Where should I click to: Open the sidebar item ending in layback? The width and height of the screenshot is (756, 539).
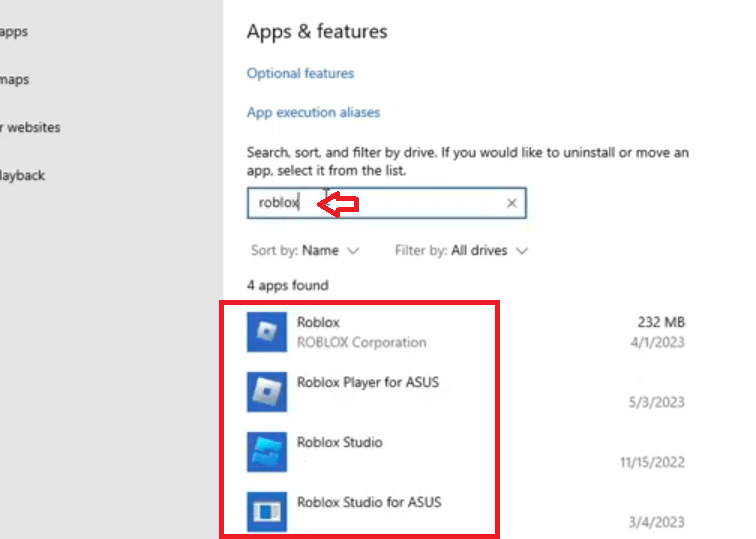pyautogui.click(x=22, y=175)
